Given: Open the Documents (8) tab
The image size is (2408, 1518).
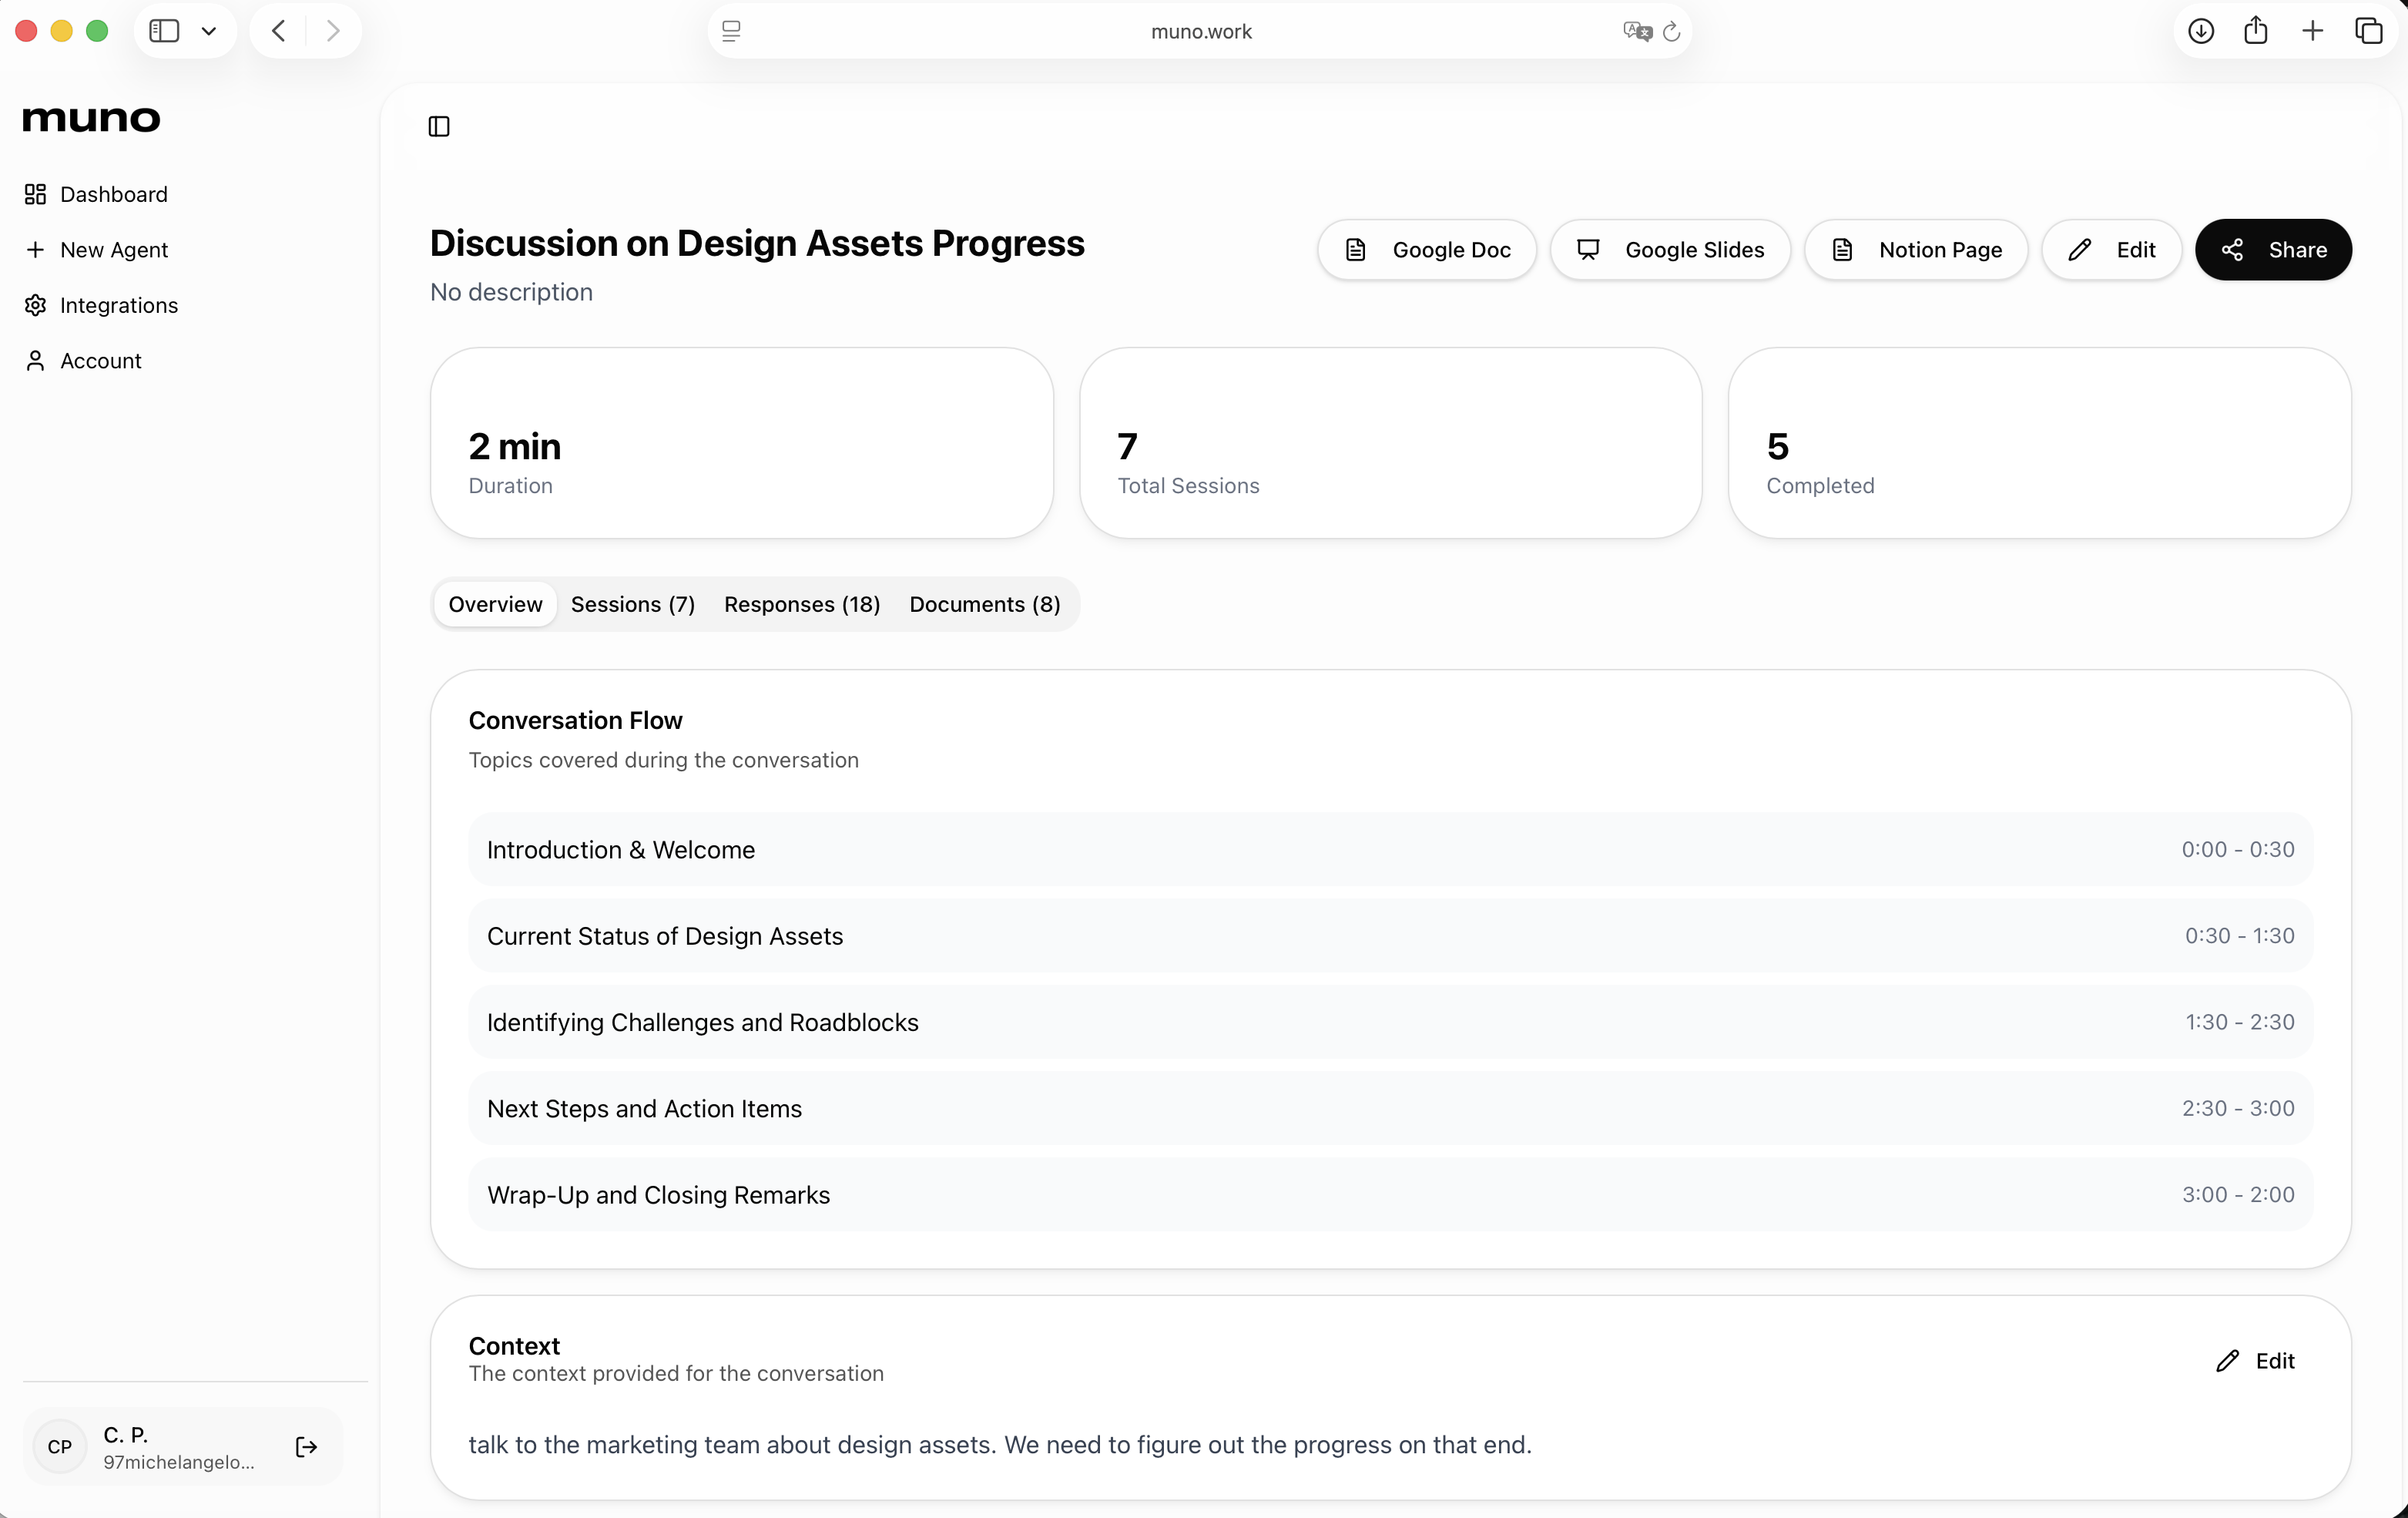Looking at the screenshot, I should point(984,604).
